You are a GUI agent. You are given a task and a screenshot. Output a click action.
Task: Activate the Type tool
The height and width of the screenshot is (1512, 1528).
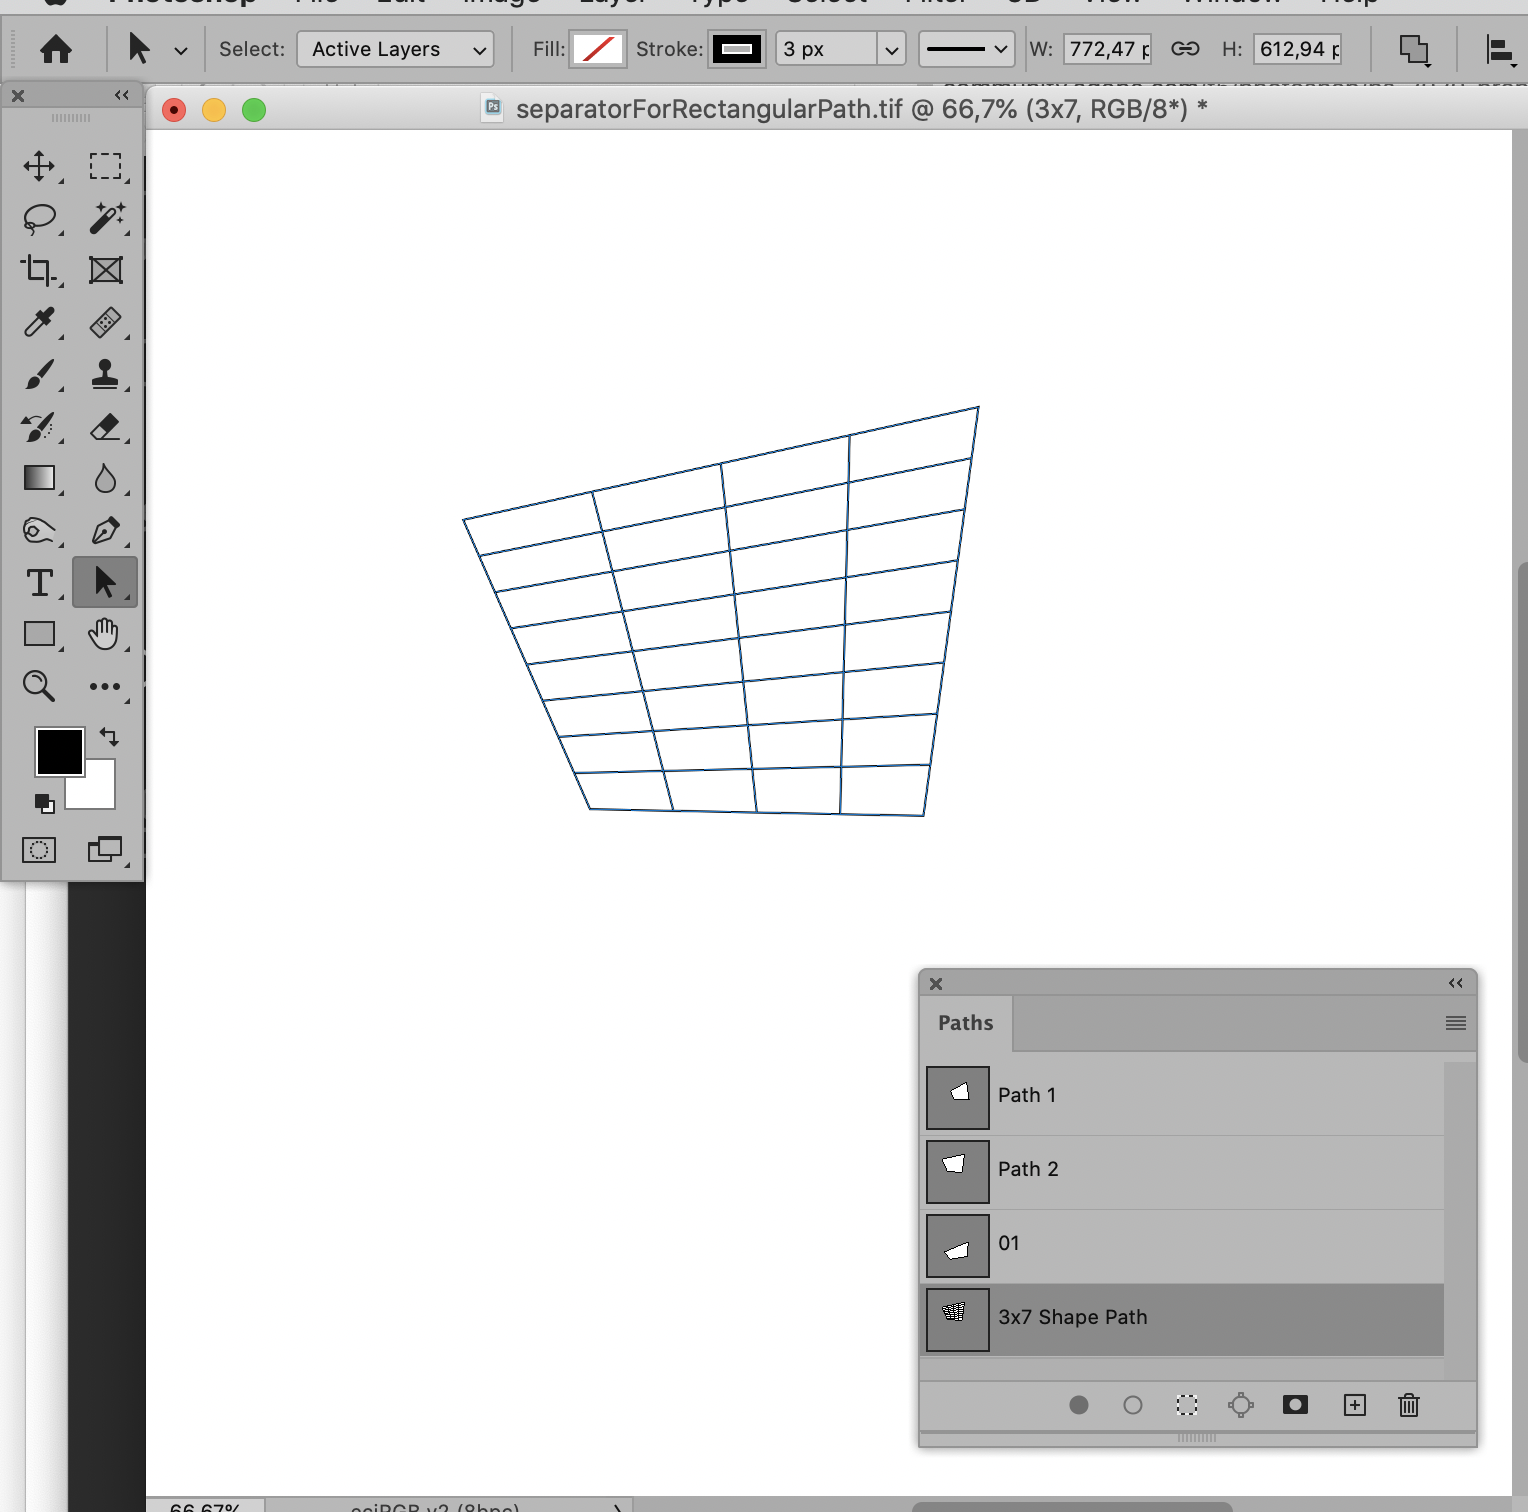39,582
